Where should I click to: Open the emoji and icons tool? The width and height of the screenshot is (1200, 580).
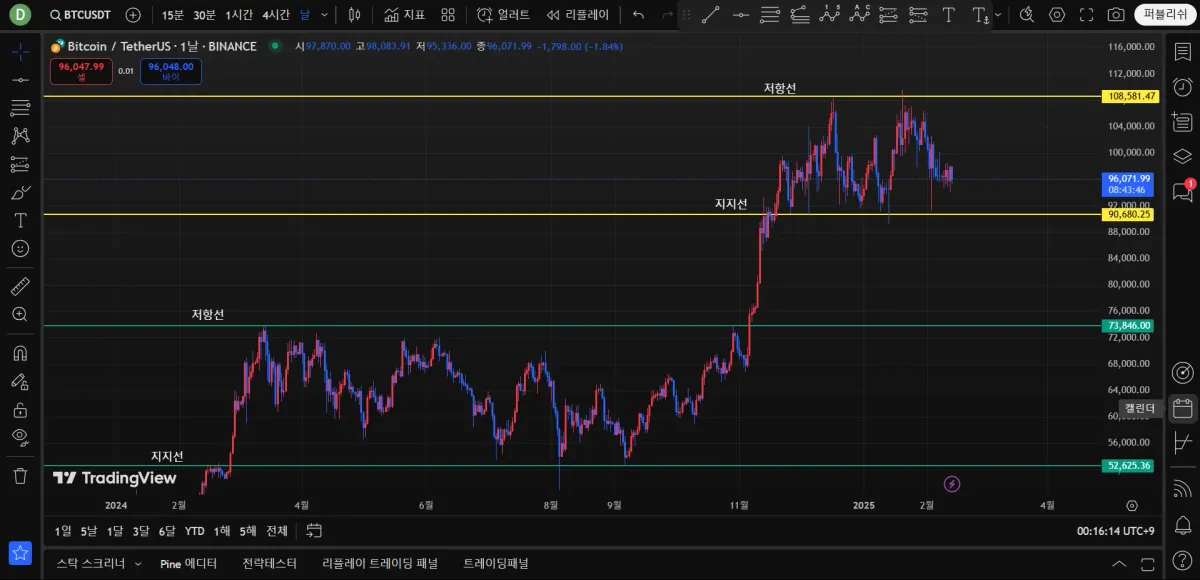[x=20, y=248]
